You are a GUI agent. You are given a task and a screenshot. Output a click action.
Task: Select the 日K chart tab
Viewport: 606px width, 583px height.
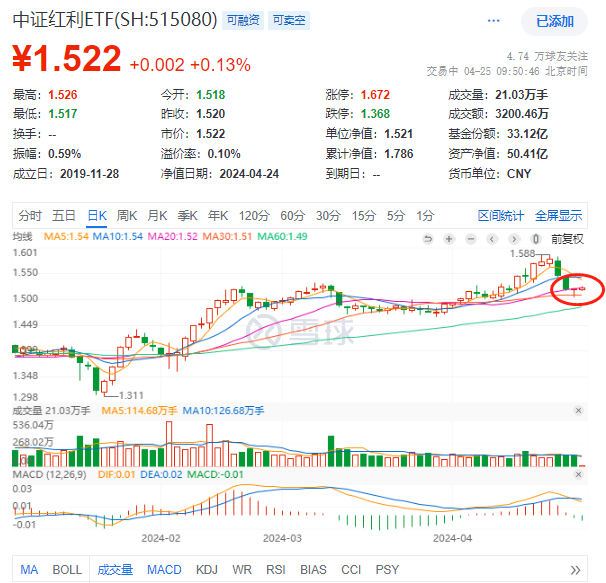[97, 215]
